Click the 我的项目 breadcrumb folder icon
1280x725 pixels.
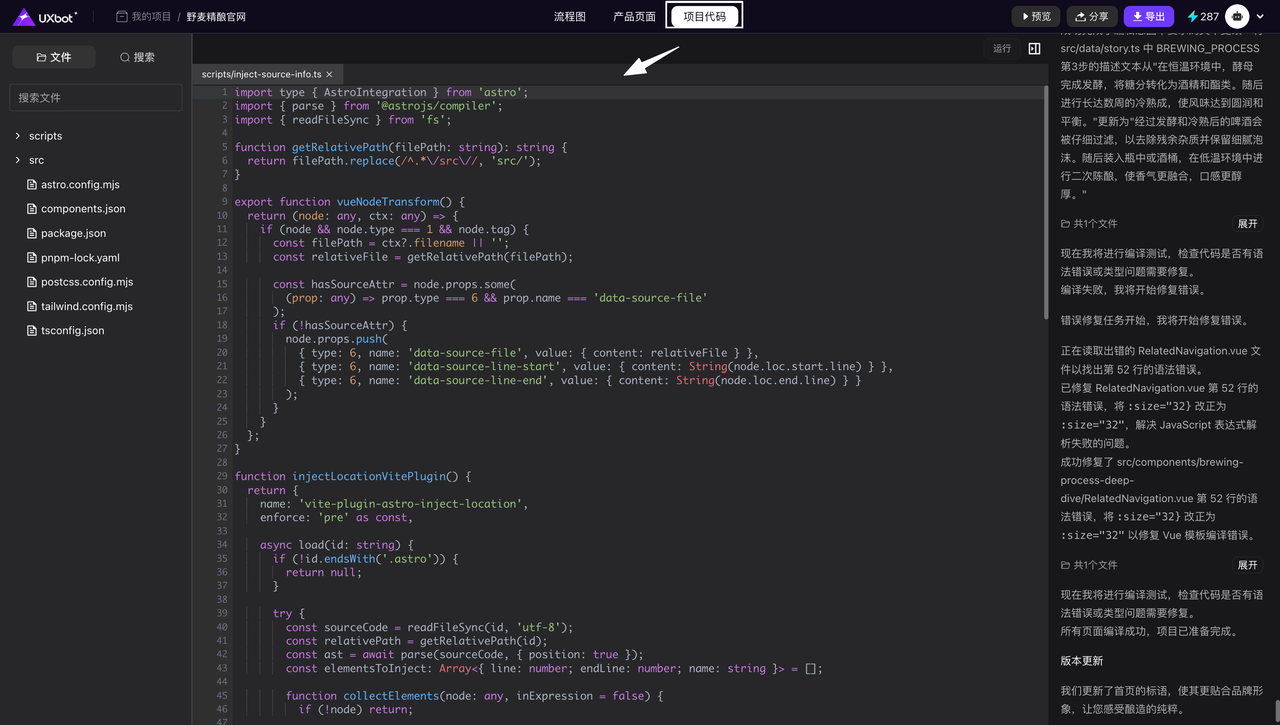coord(122,16)
